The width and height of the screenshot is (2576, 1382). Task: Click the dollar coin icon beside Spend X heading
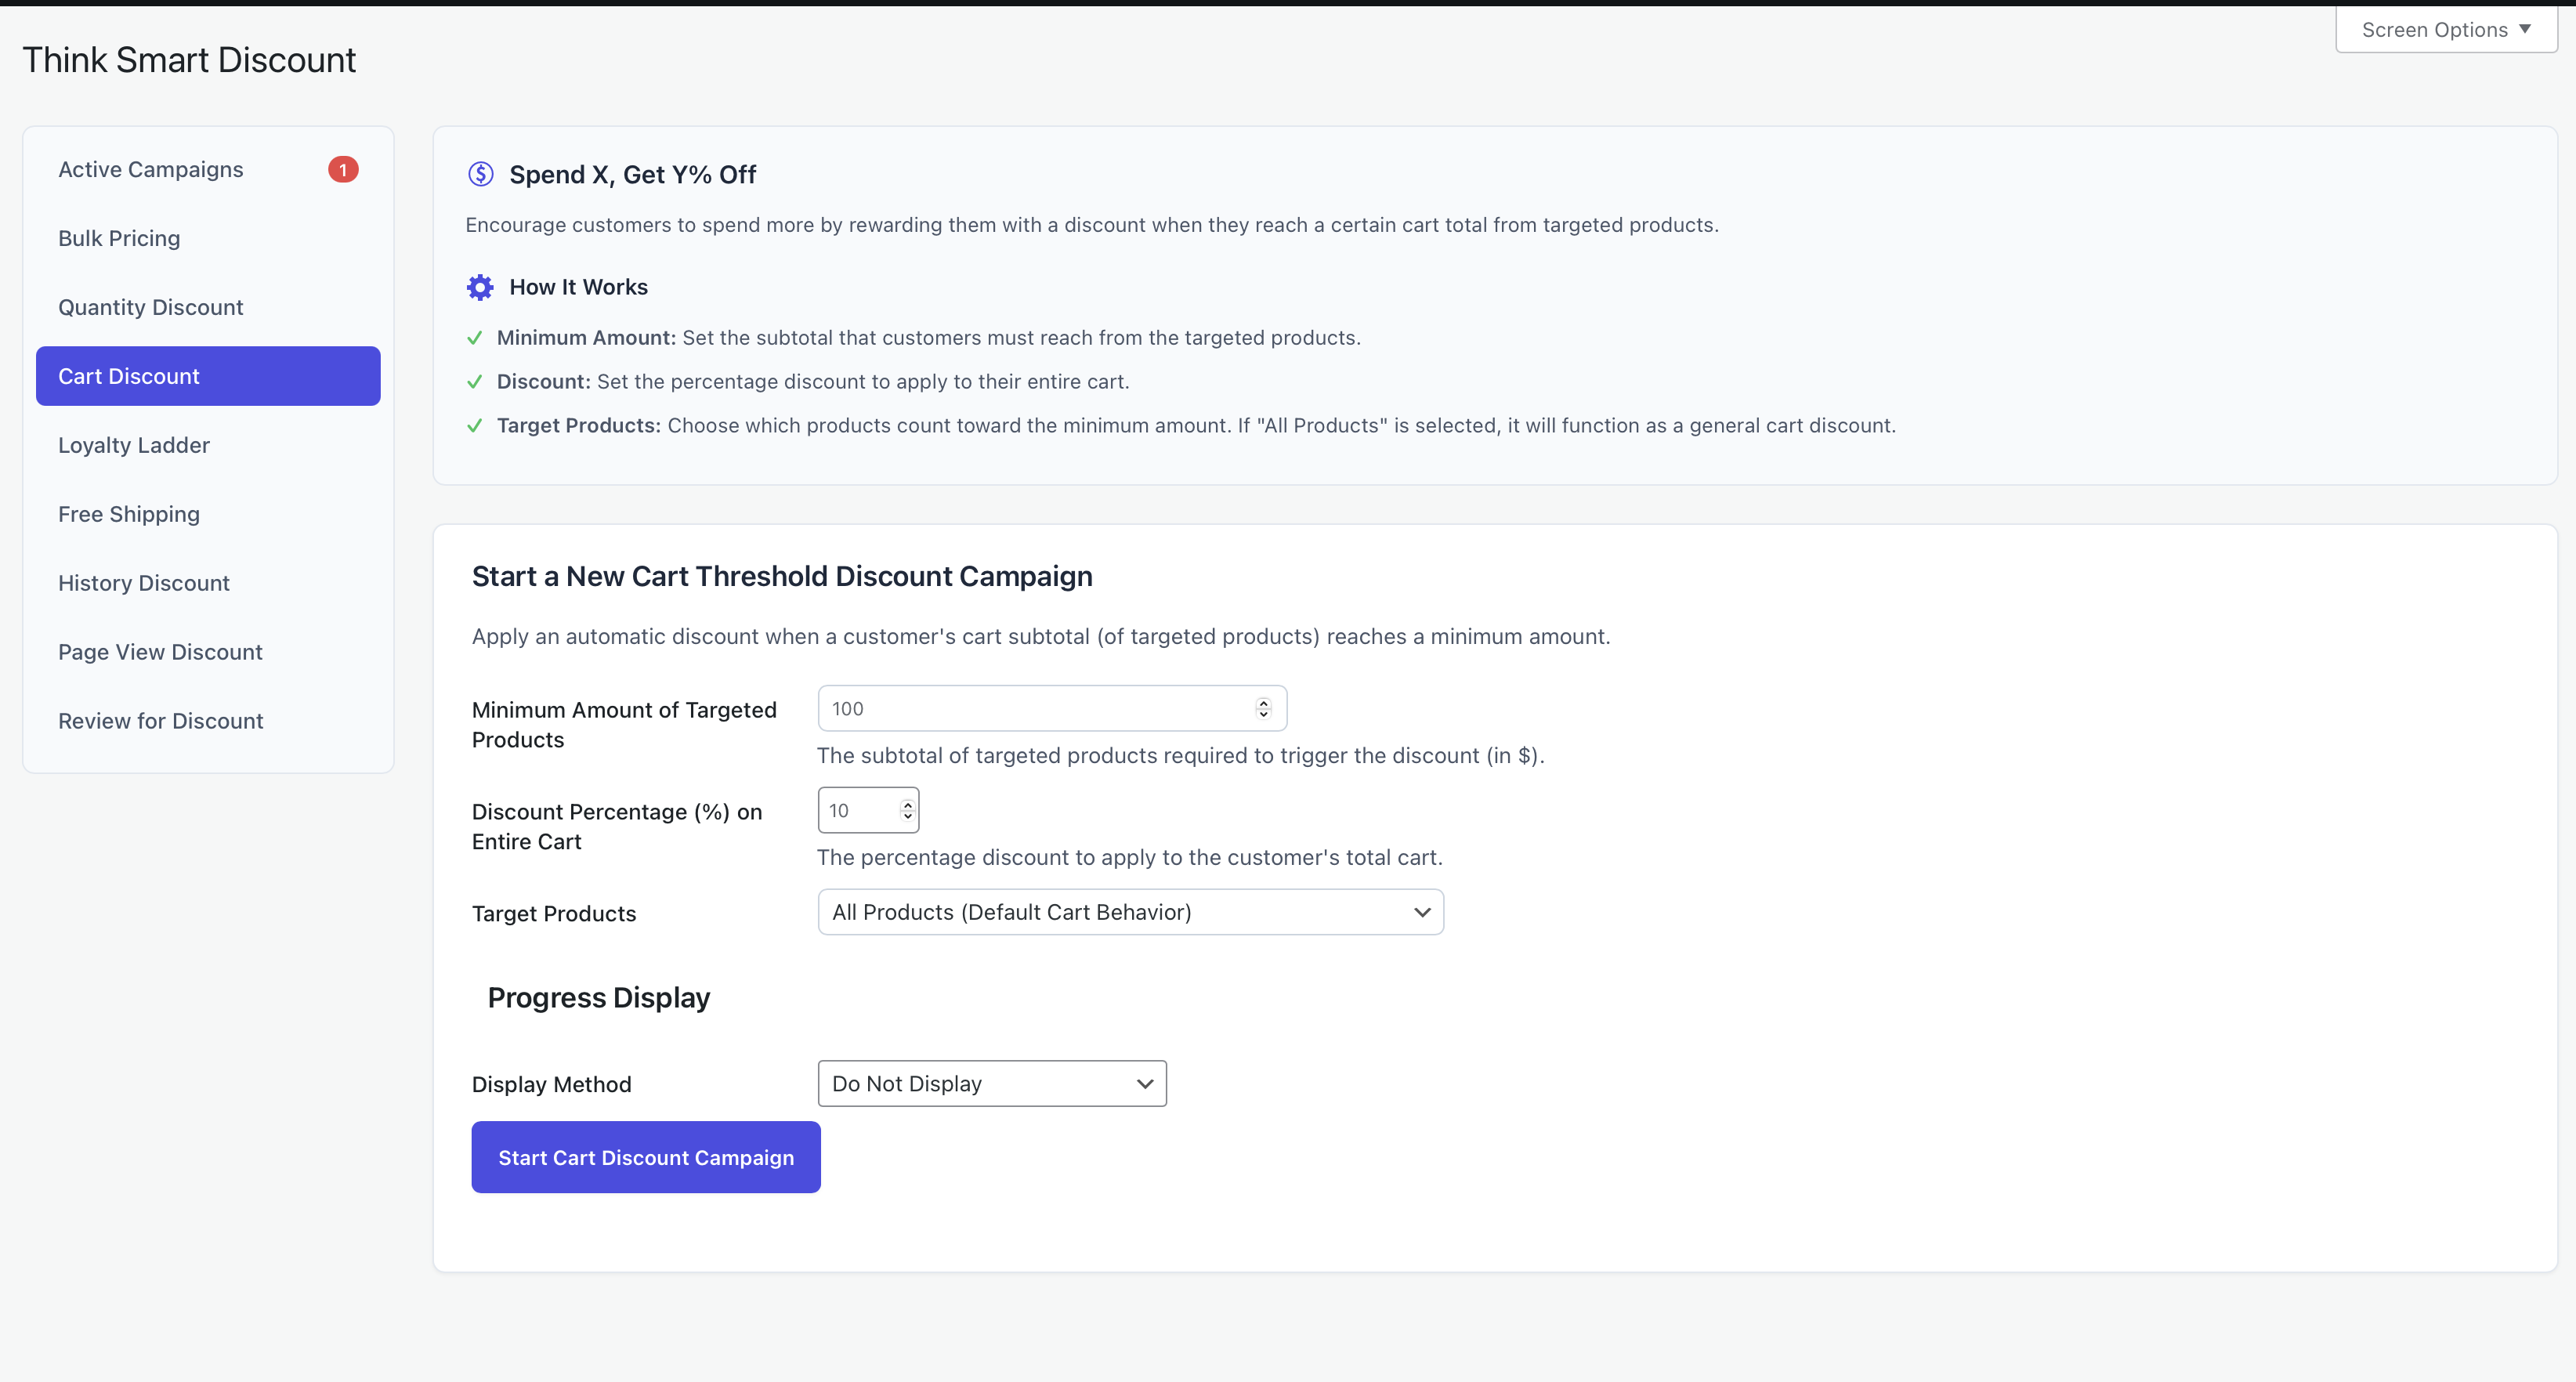[x=480, y=174]
